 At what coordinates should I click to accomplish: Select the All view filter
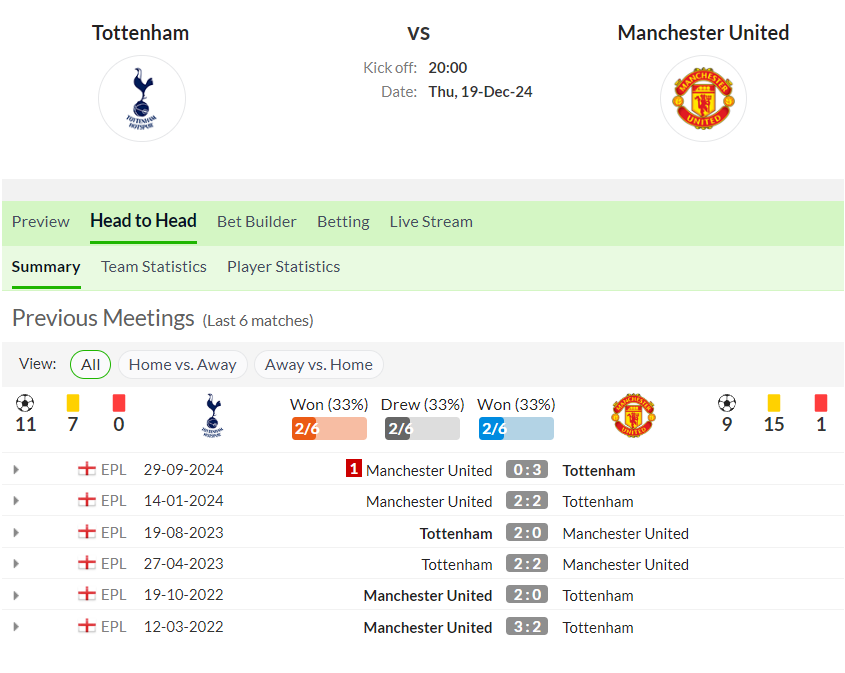coord(91,365)
